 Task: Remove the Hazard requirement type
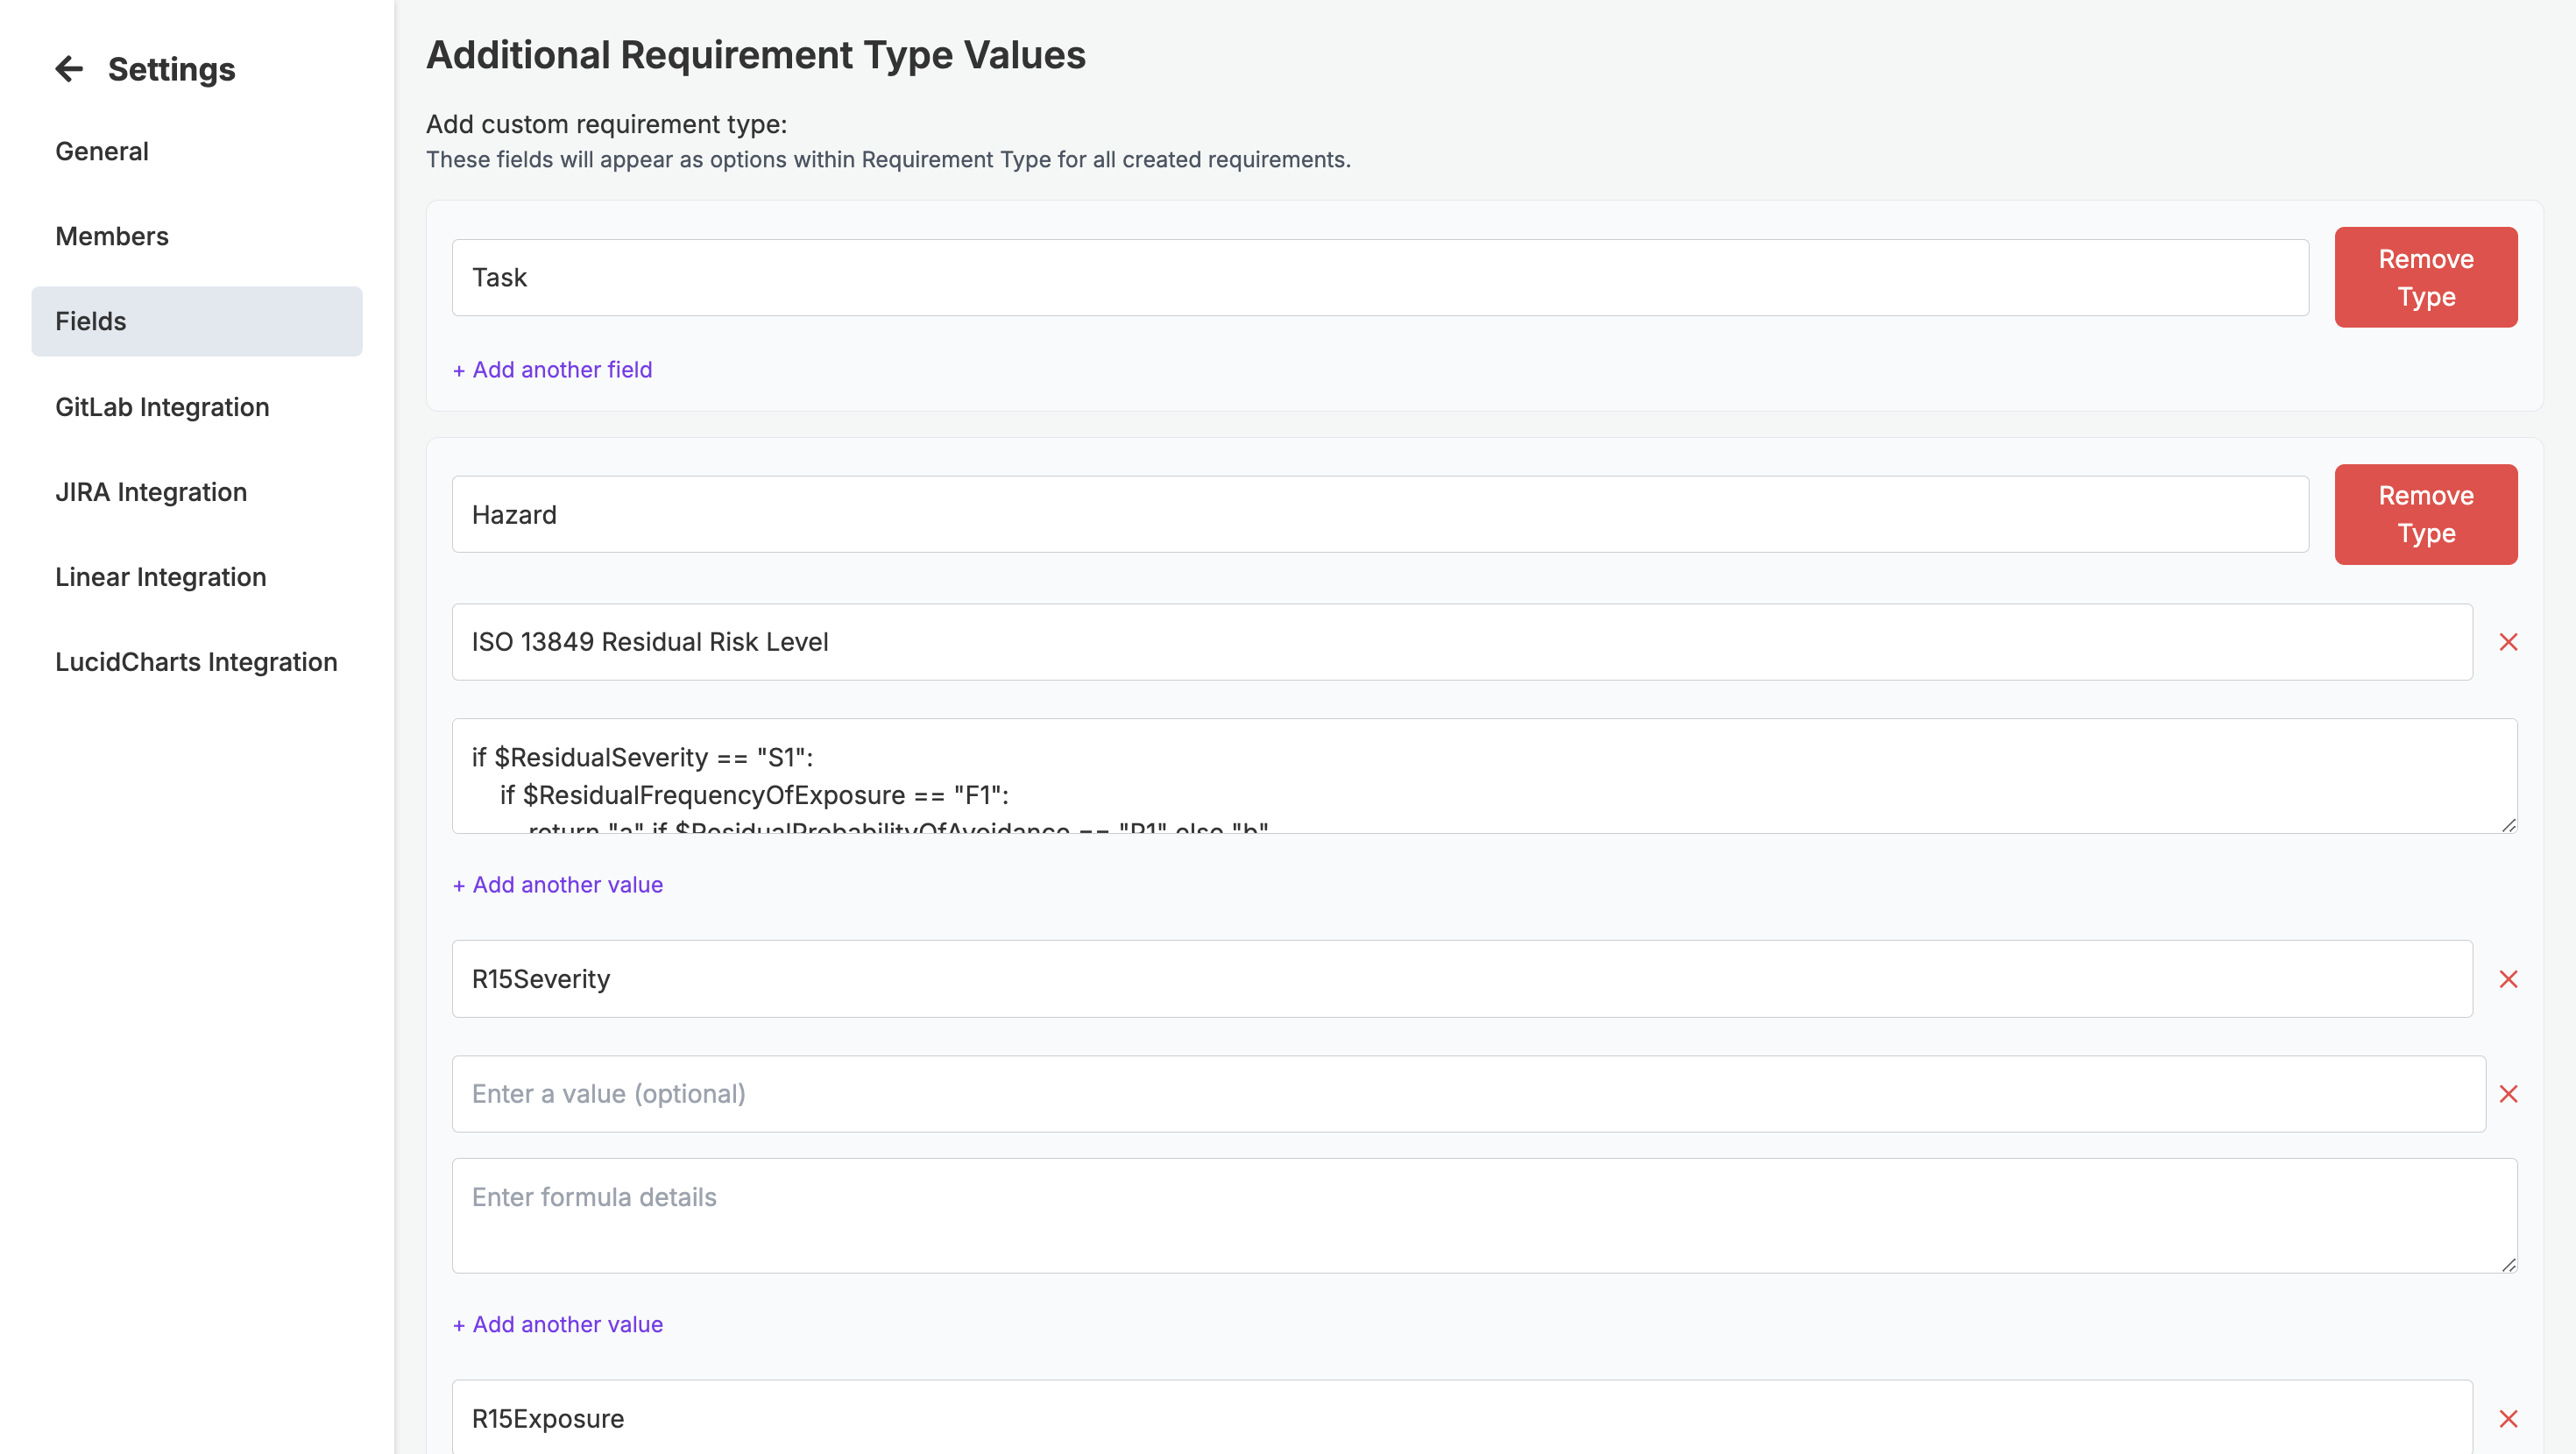pyautogui.click(x=2425, y=514)
